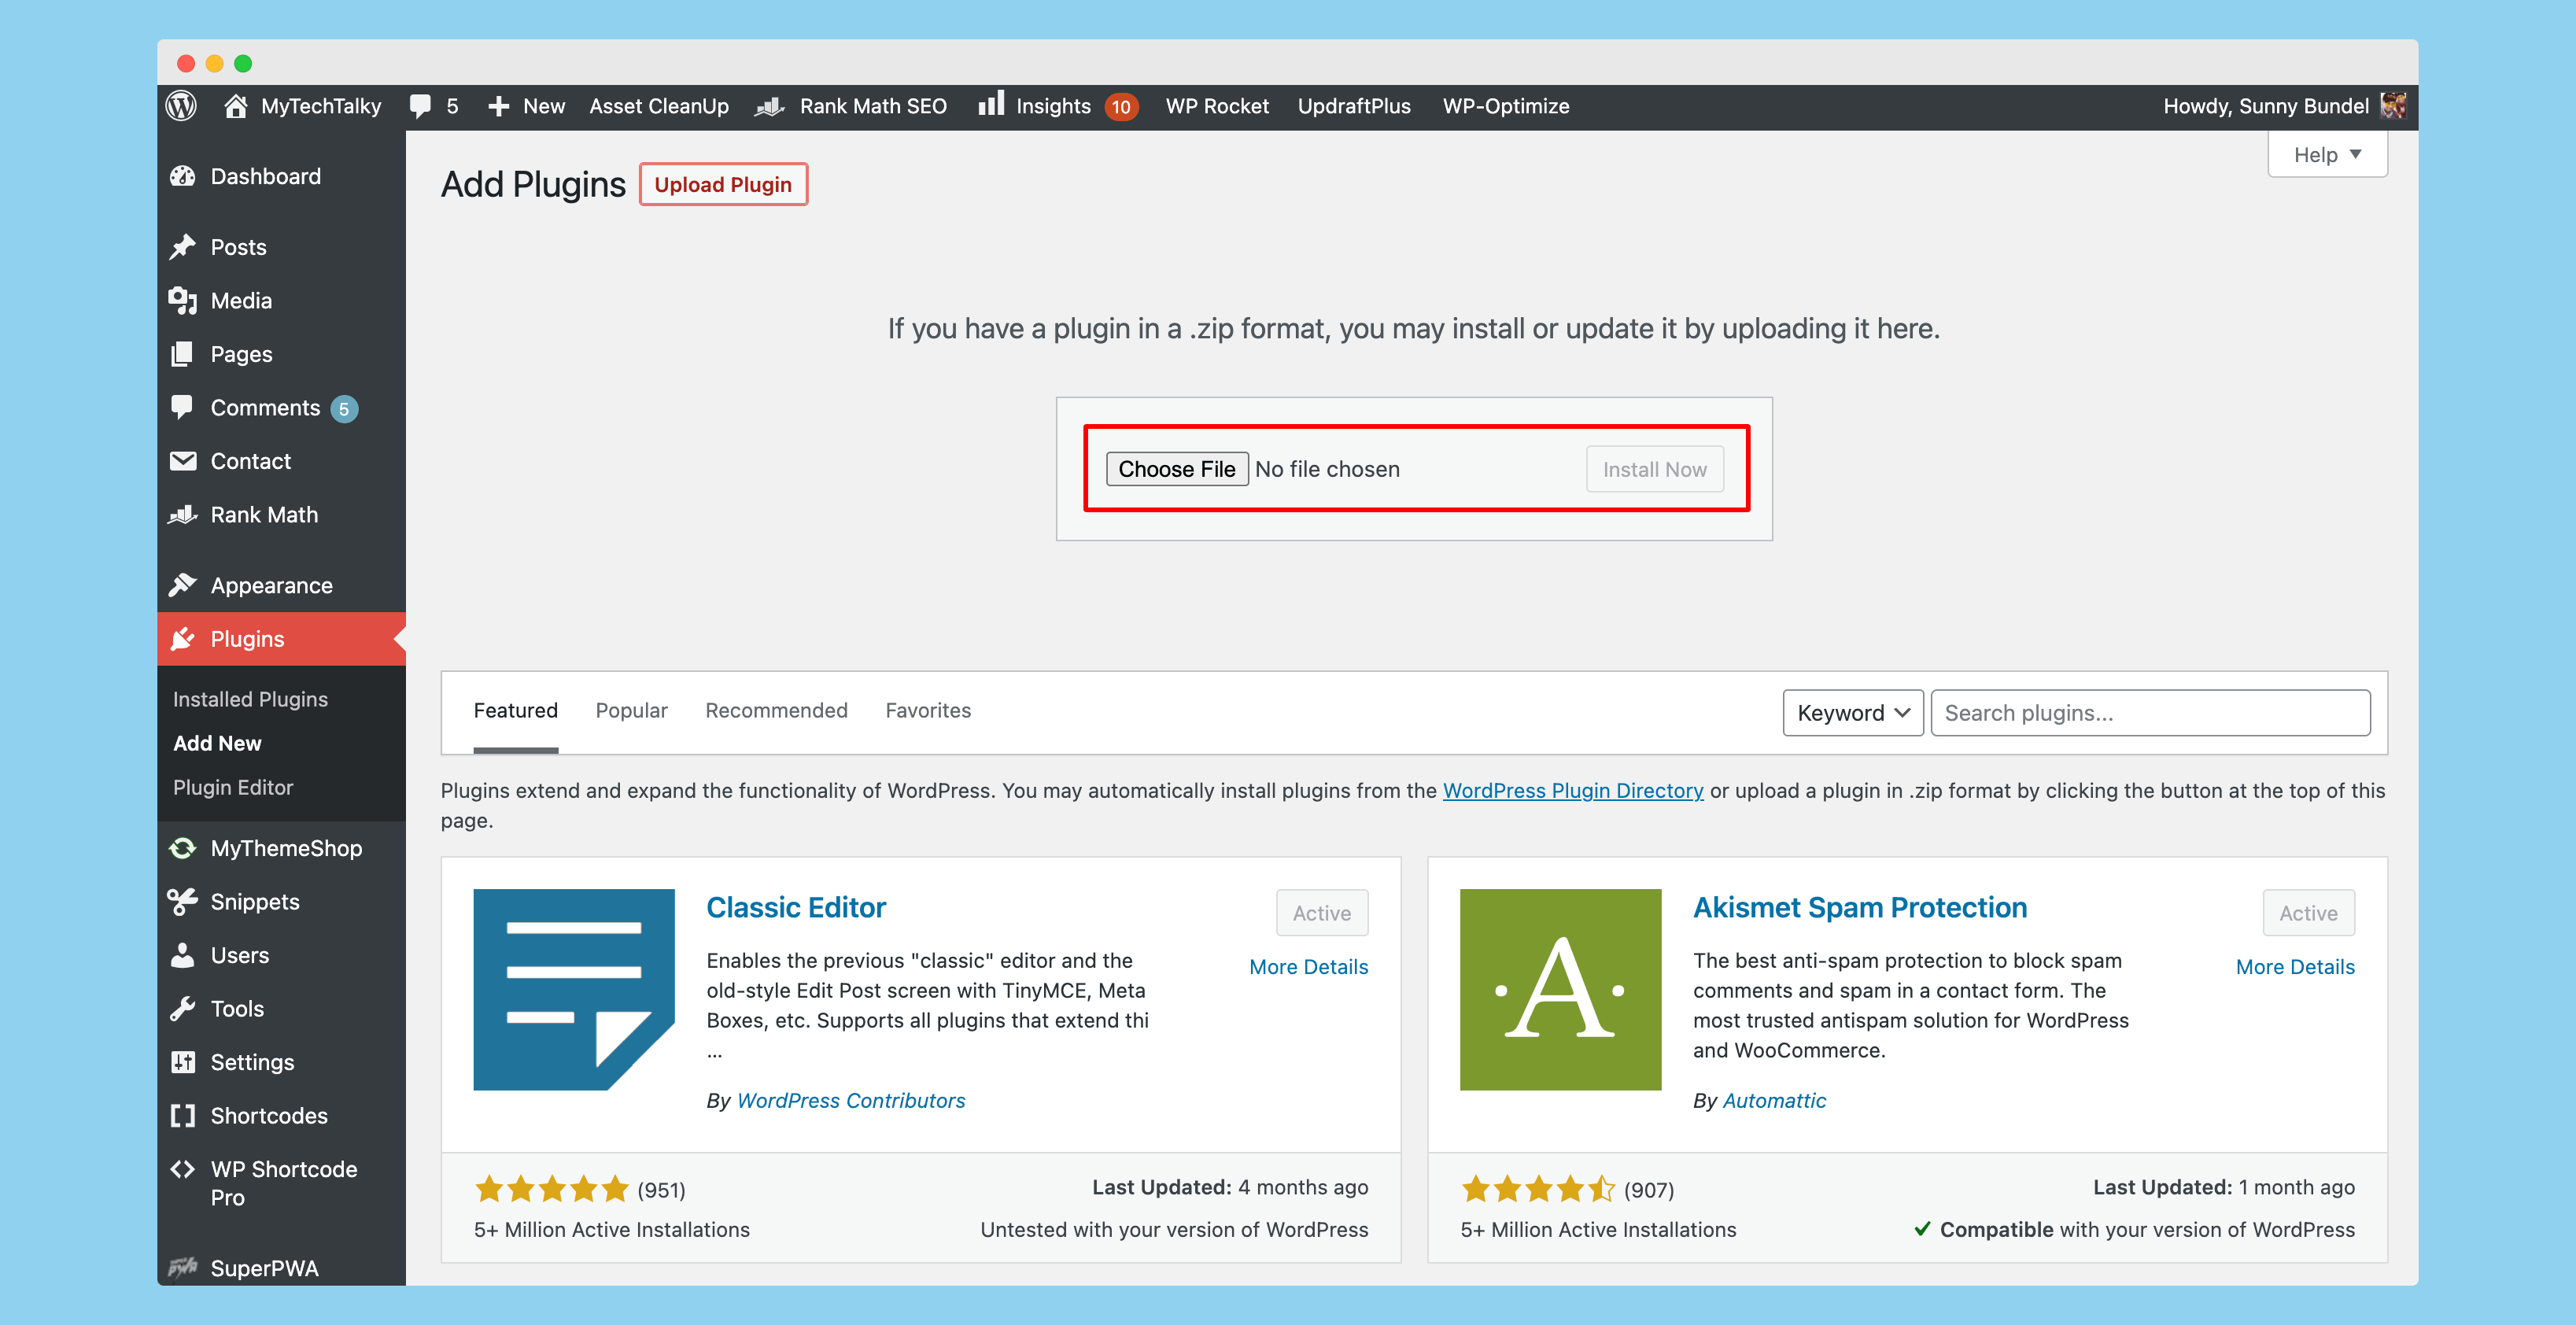Click the WP Shortcode Pro code icon
This screenshot has height=1325, width=2576.
[x=182, y=1169]
